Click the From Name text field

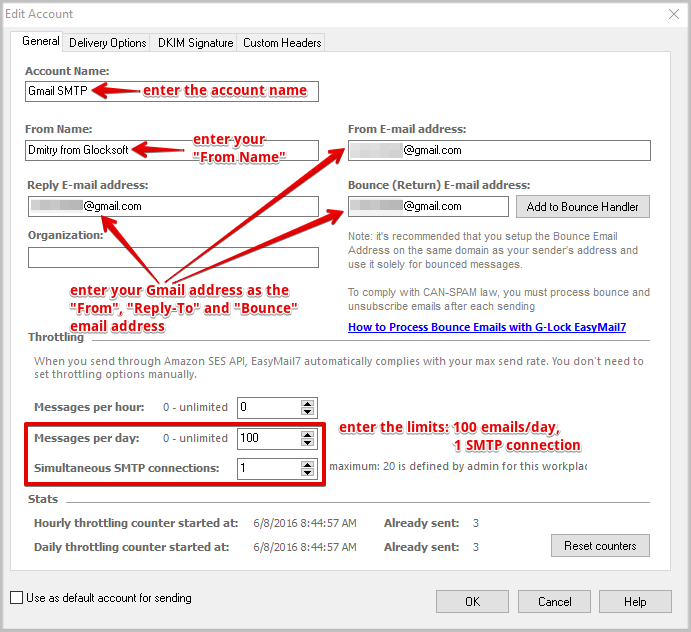click(x=172, y=150)
